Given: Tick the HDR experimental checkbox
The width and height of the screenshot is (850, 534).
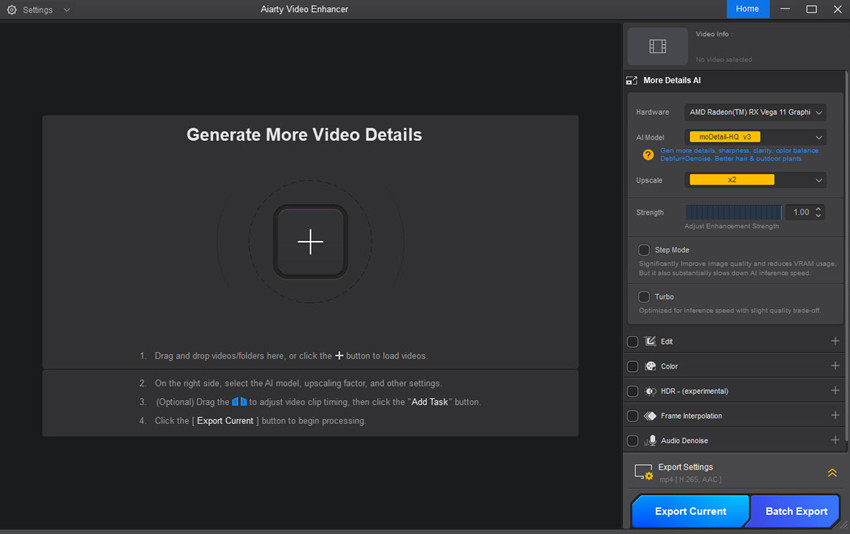Looking at the screenshot, I should 633,391.
